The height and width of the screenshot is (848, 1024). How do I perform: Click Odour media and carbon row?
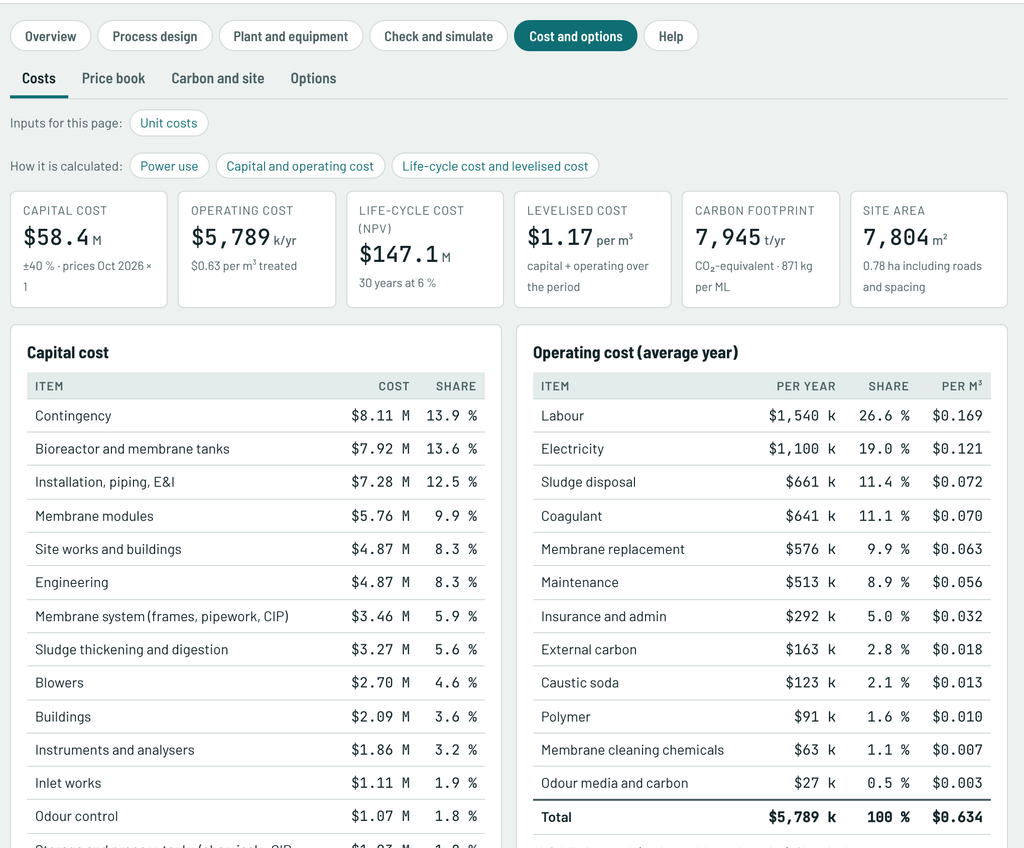click(761, 783)
